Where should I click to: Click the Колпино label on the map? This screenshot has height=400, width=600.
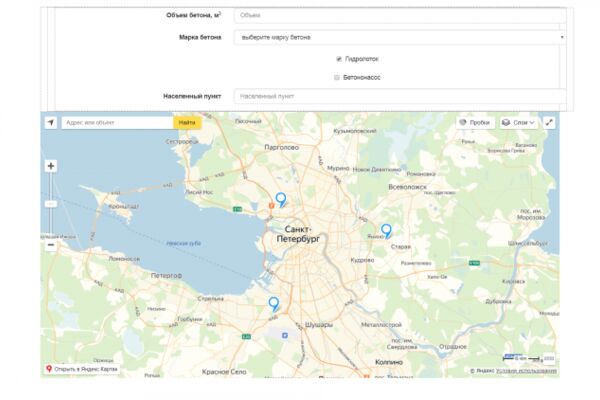point(389,362)
